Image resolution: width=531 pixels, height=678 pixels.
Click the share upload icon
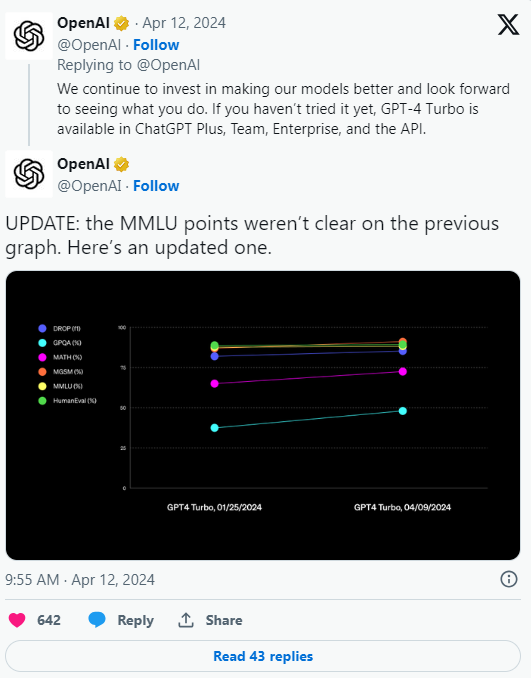pos(186,620)
